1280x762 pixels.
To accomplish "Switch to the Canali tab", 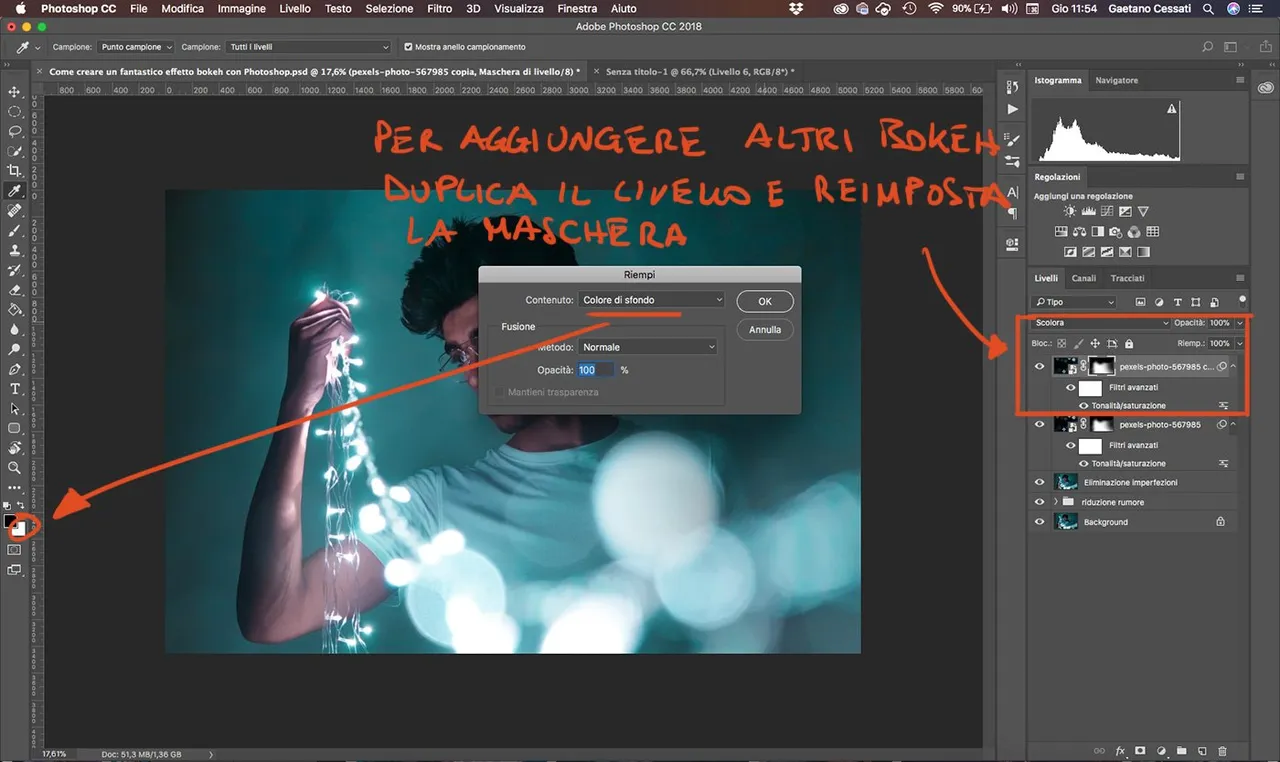I will [1083, 278].
